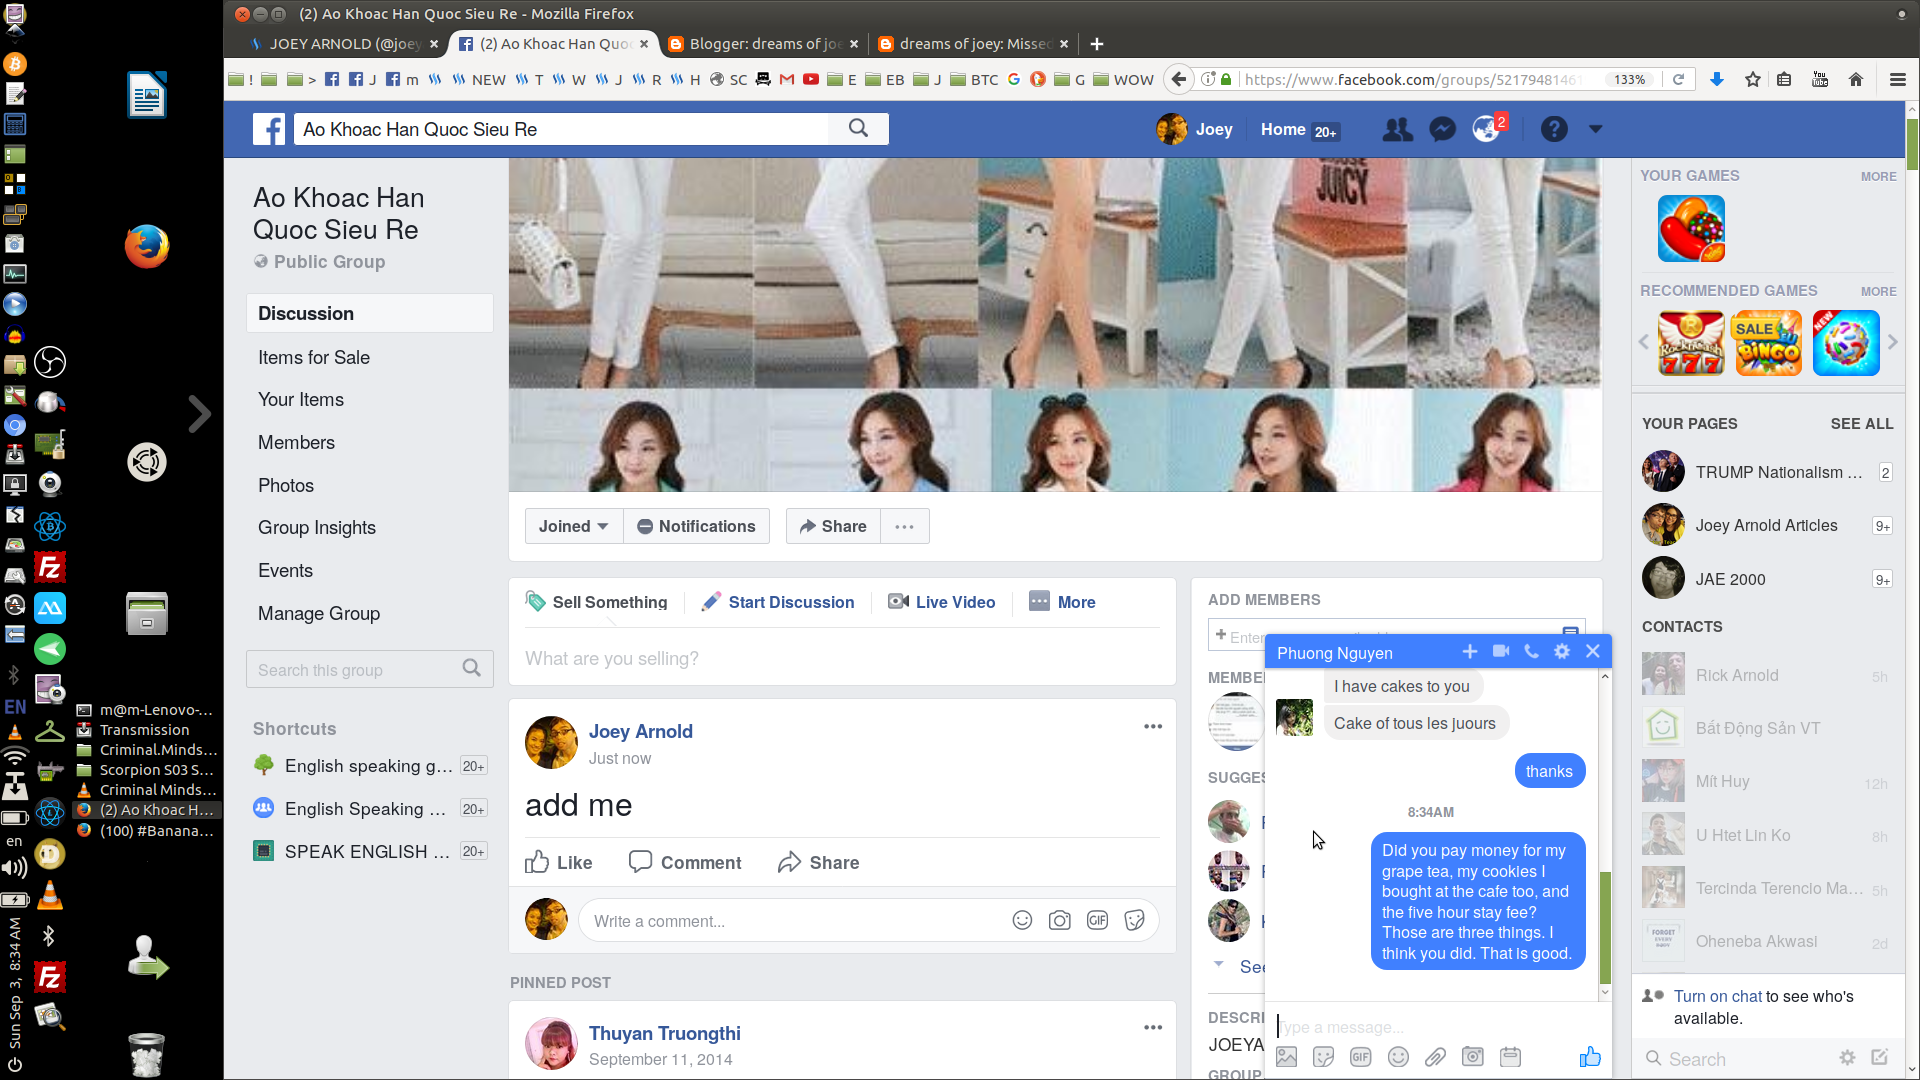Screen dimensions: 1920x1080
Task: Open the chat settings gear icon
Action: 1562,651
